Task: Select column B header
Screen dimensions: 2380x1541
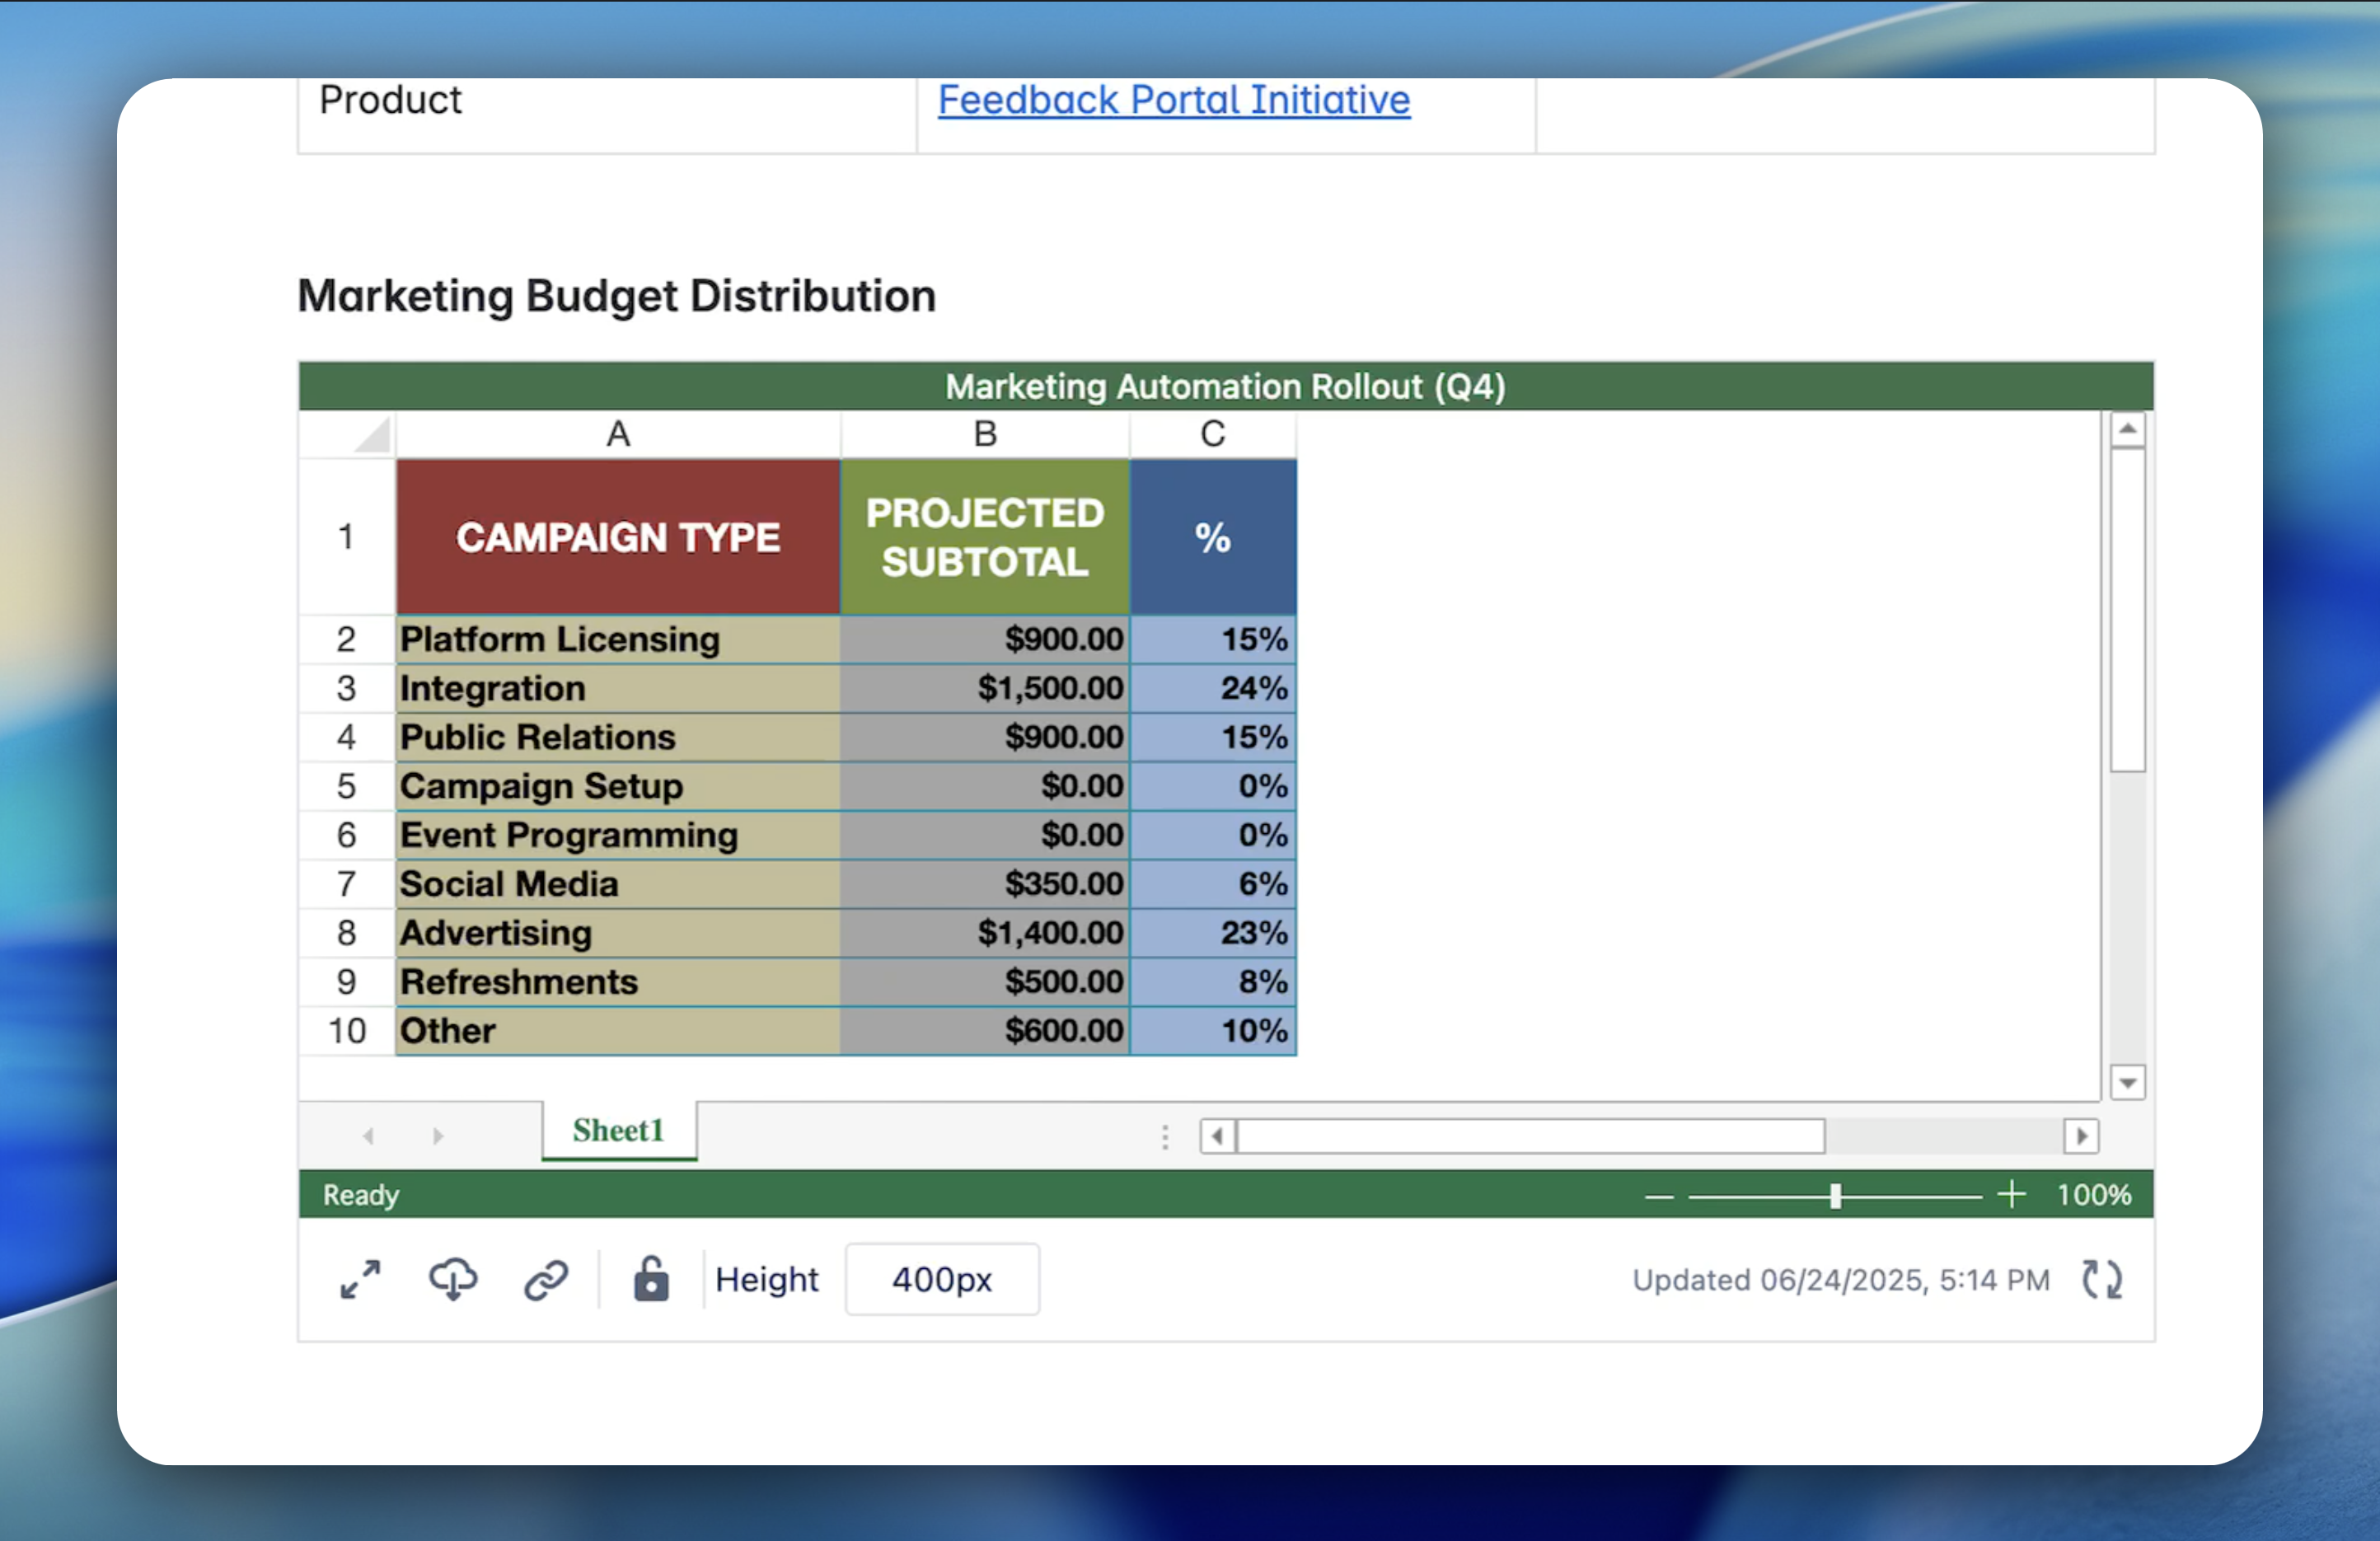Action: tap(985, 434)
